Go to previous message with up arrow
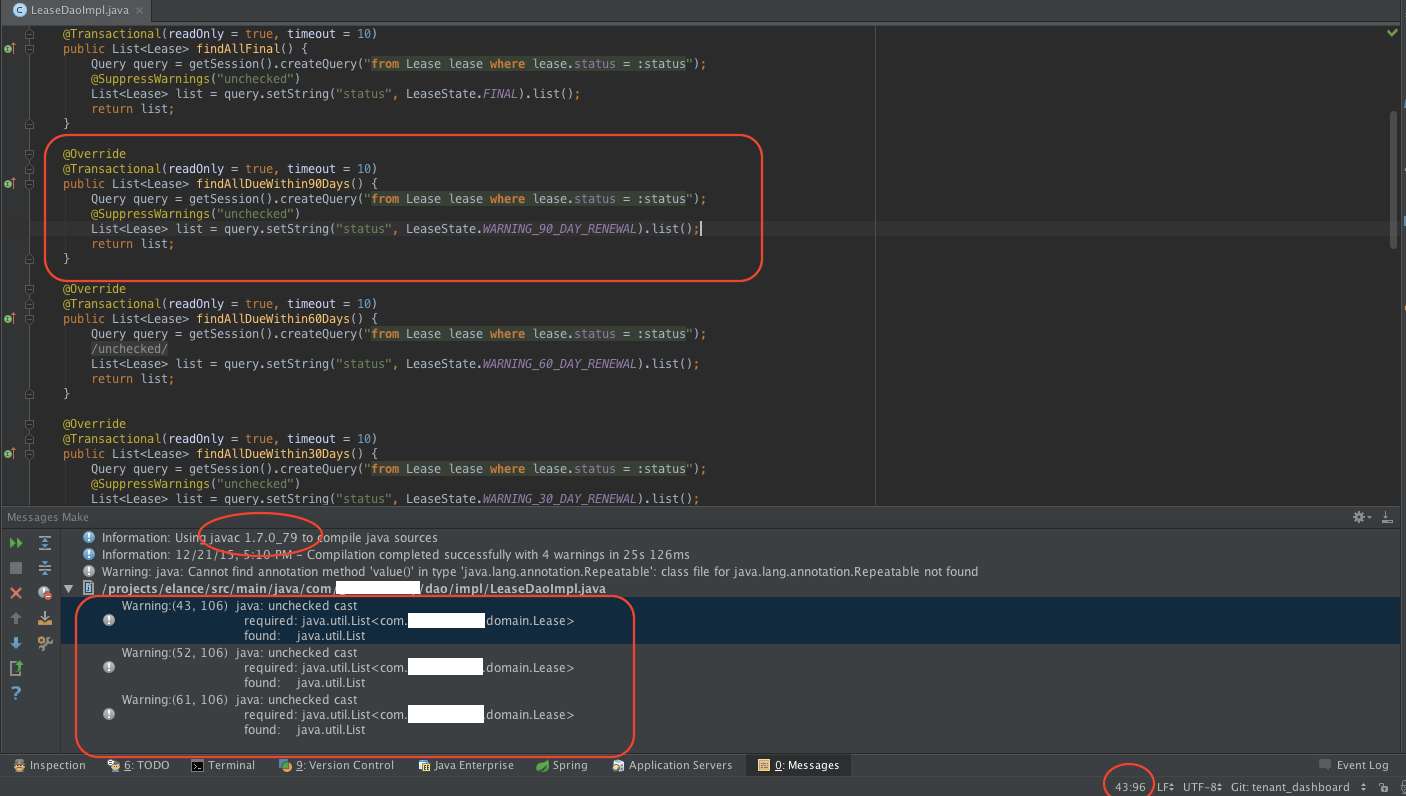Viewport: 1406px width, 796px height. (16, 618)
